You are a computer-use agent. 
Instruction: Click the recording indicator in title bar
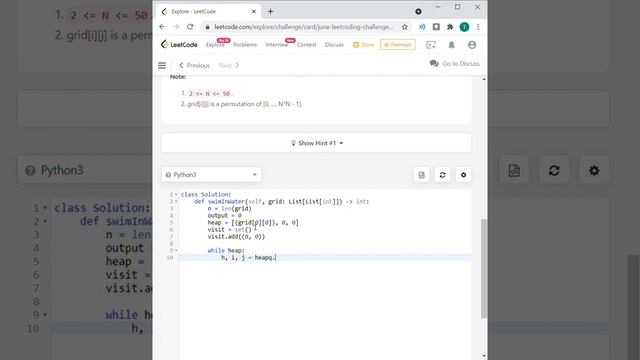pos(418,11)
